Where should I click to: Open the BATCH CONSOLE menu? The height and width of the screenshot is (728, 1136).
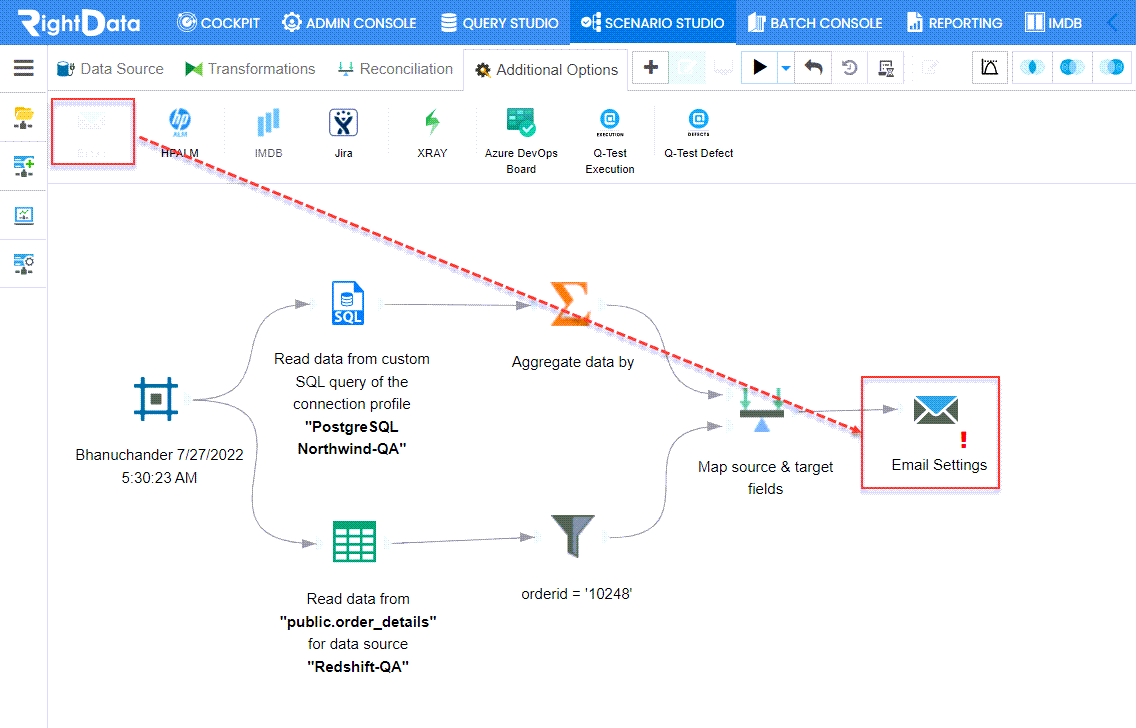coord(815,22)
